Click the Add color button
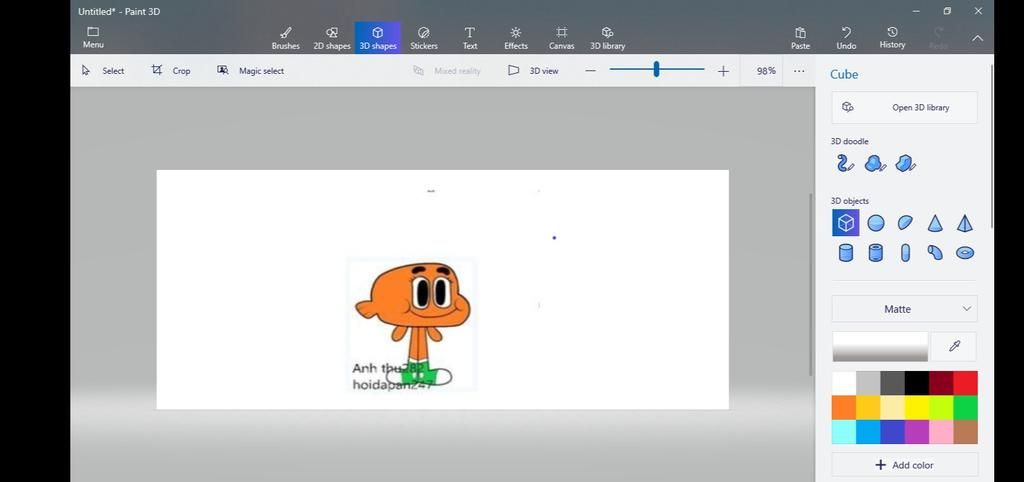1024x482 pixels. [x=904, y=465]
